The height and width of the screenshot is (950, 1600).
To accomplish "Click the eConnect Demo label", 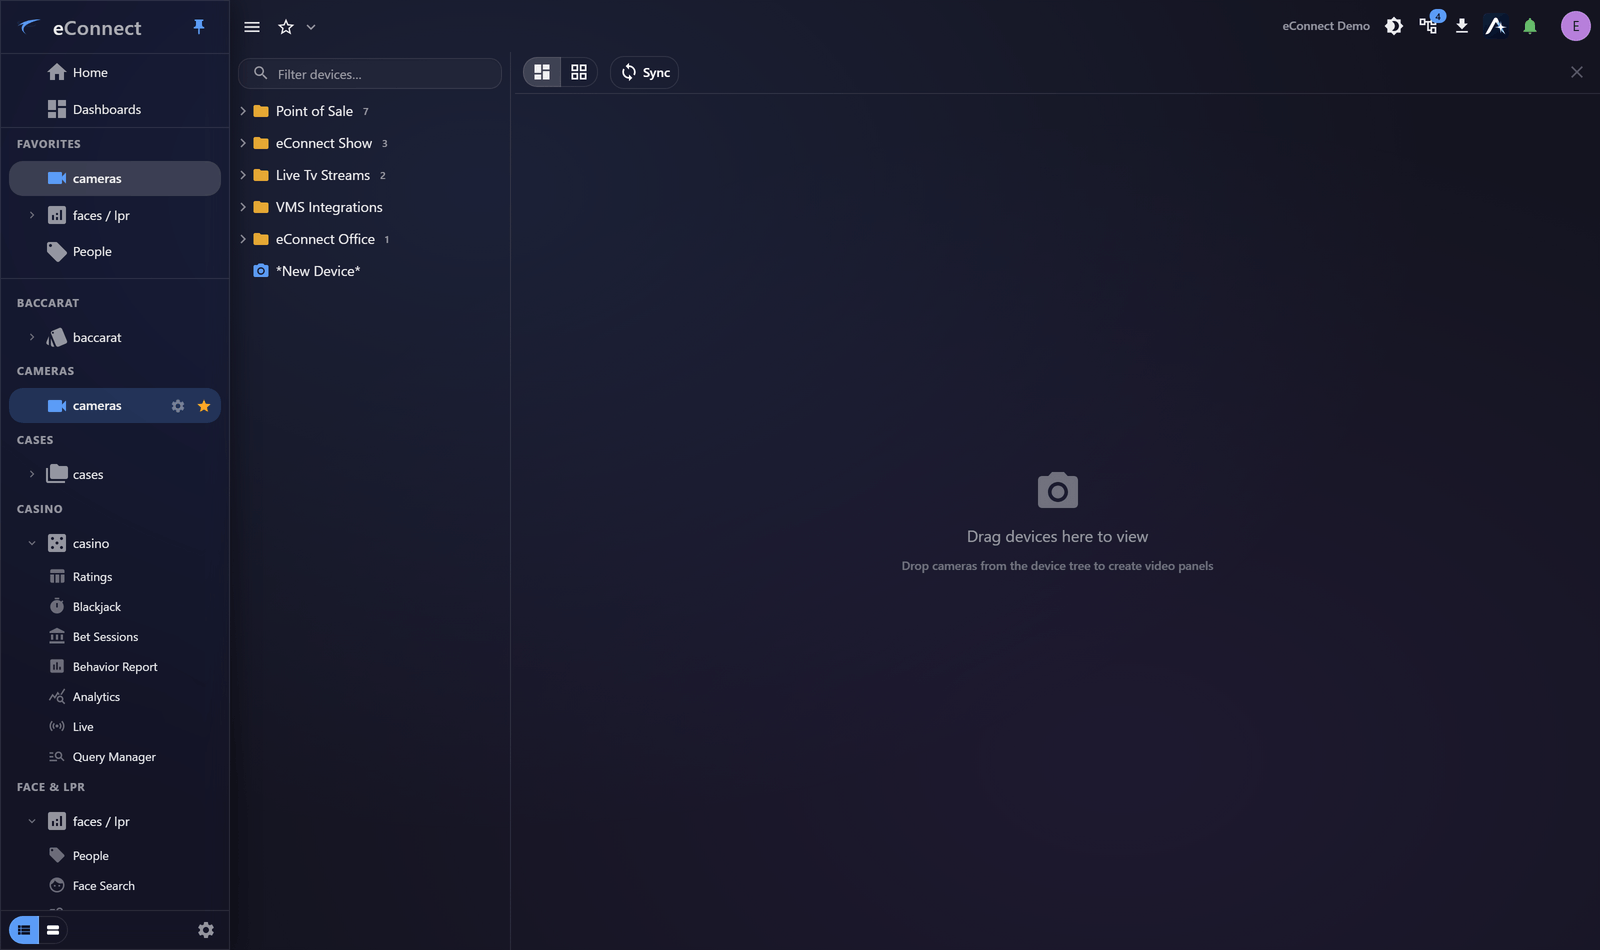I will tap(1326, 26).
